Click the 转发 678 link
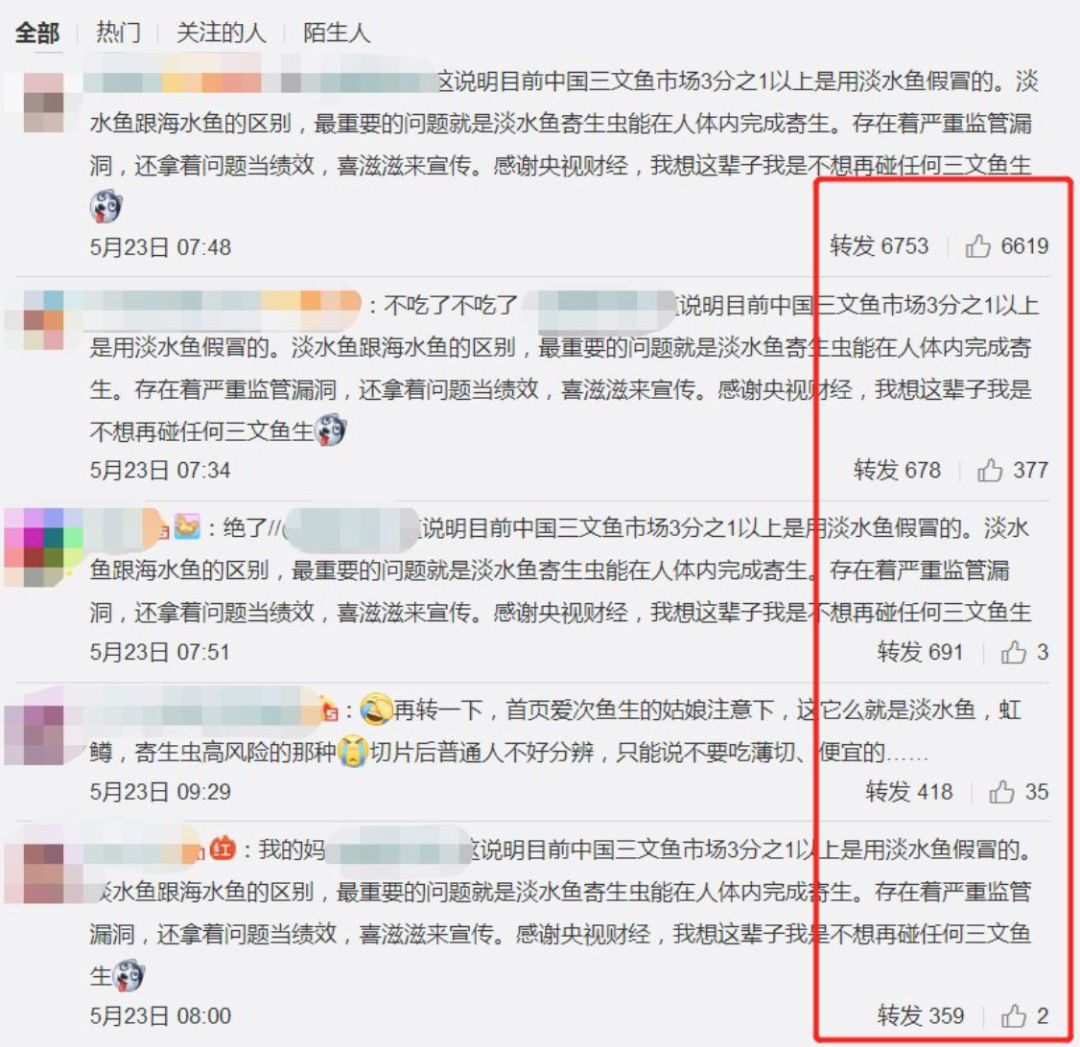Screen dimensions: 1080x1047 coord(897,470)
